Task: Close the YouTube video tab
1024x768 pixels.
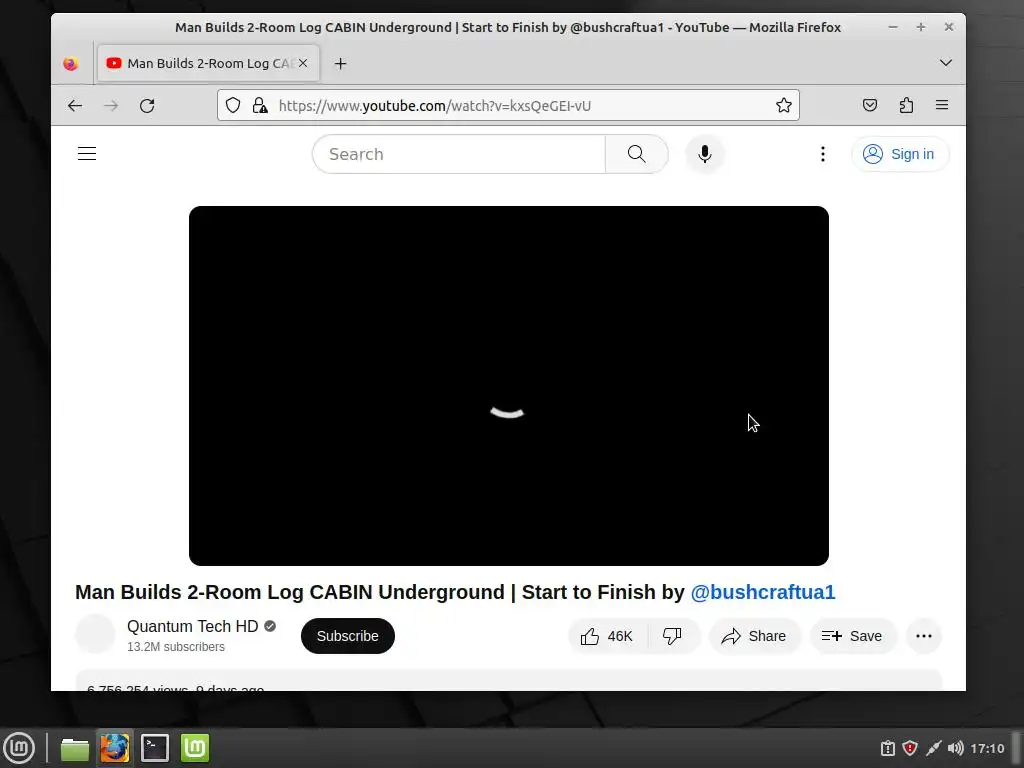Action: pyautogui.click(x=303, y=63)
